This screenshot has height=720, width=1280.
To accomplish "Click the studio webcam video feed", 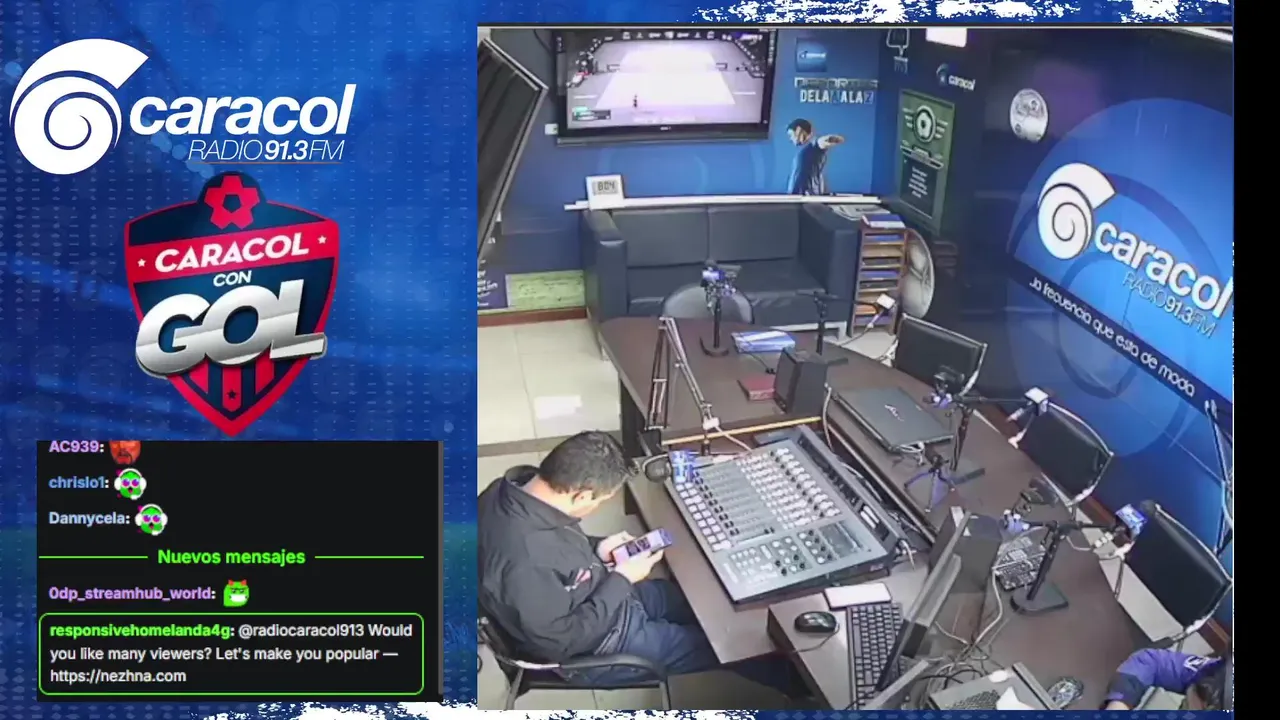I will (x=855, y=368).
